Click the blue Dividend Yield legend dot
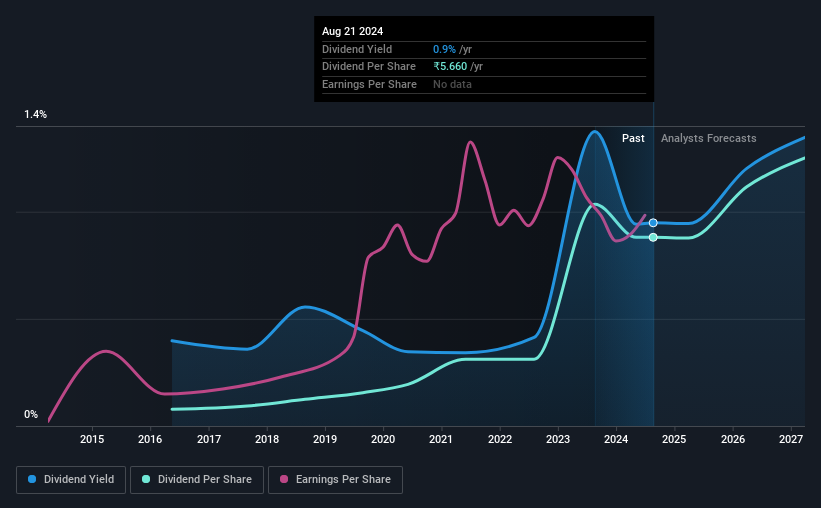The width and height of the screenshot is (821, 508). (x=32, y=479)
